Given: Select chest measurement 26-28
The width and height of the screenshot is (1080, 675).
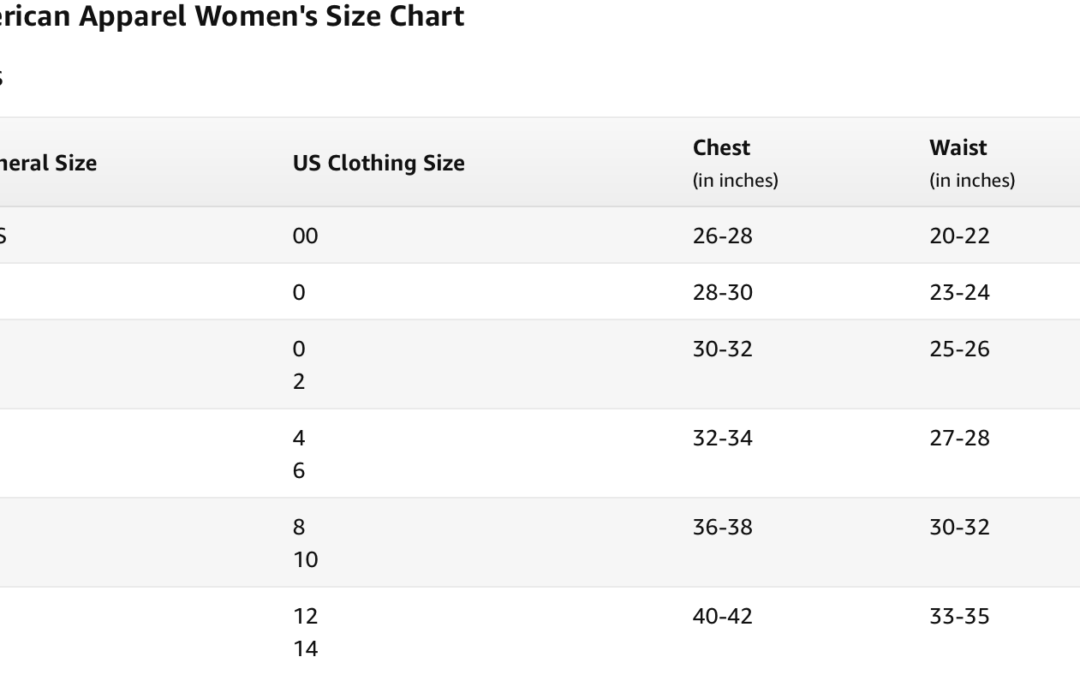Looking at the screenshot, I should click(x=723, y=236).
